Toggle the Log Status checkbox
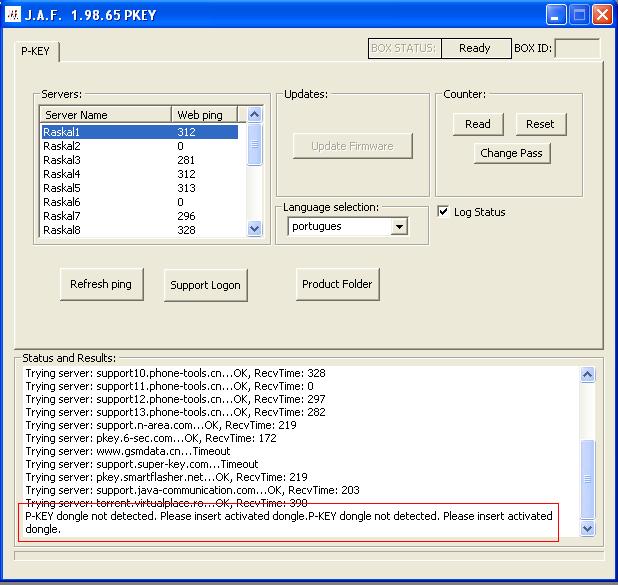This screenshot has height=585, width=618. tap(443, 211)
